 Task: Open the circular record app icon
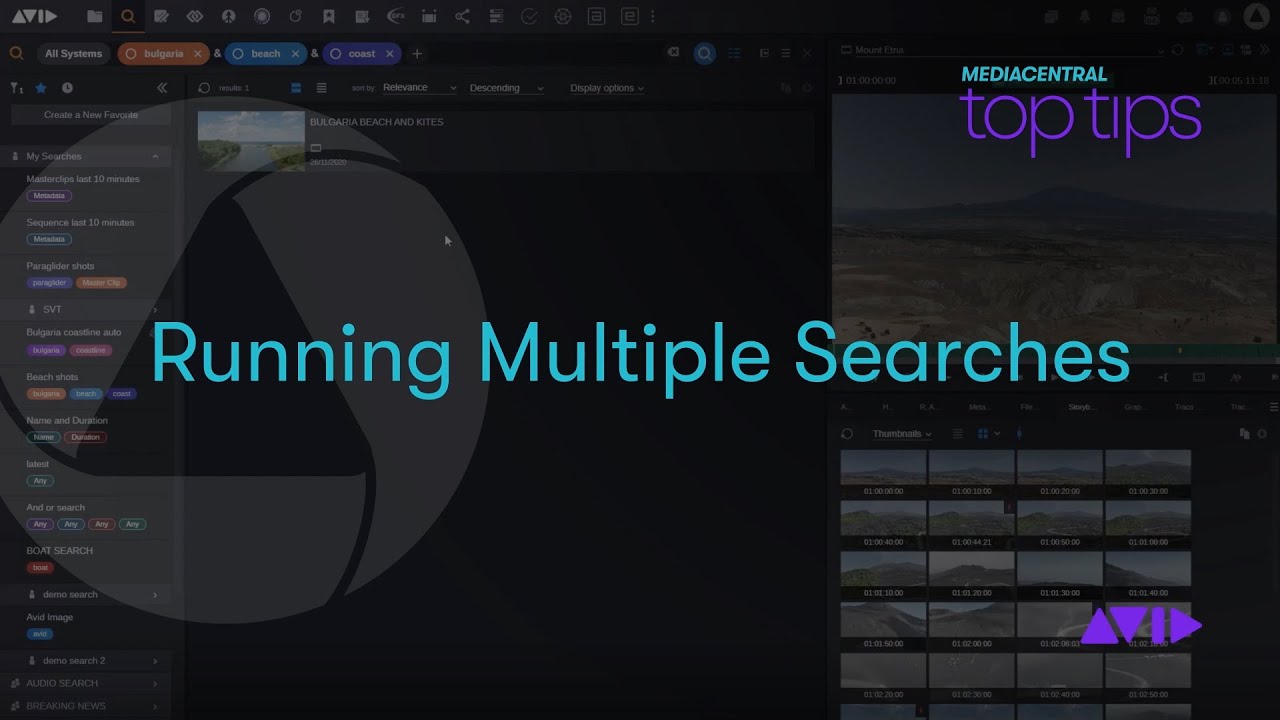[x=262, y=16]
